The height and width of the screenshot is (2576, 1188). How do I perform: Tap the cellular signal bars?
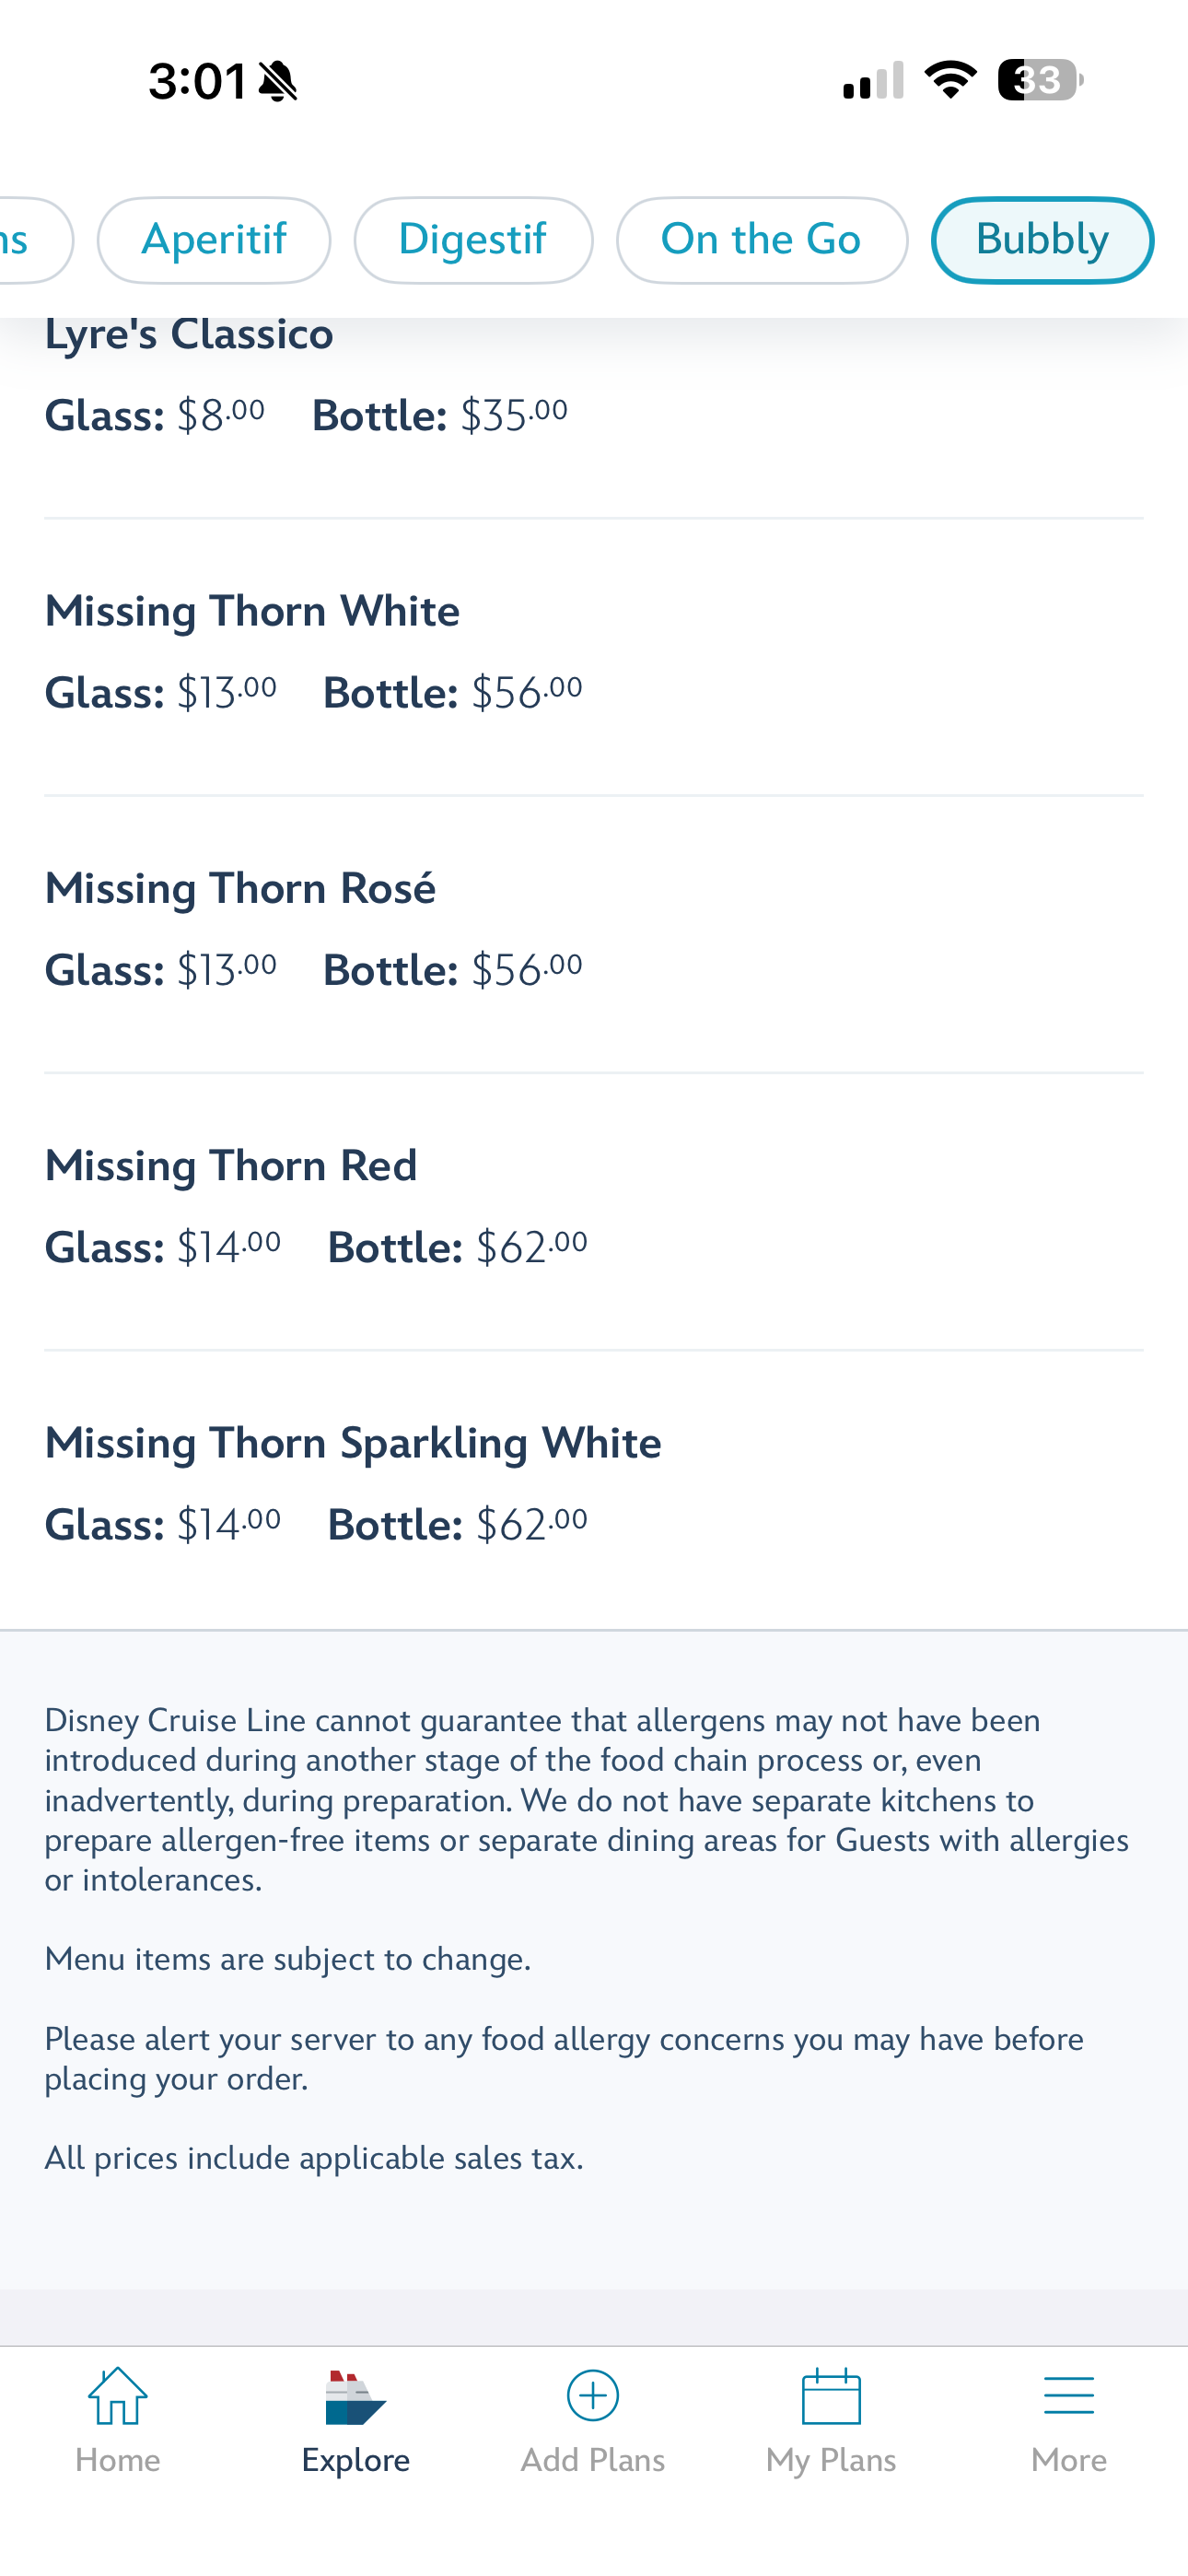pyautogui.click(x=873, y=80)
